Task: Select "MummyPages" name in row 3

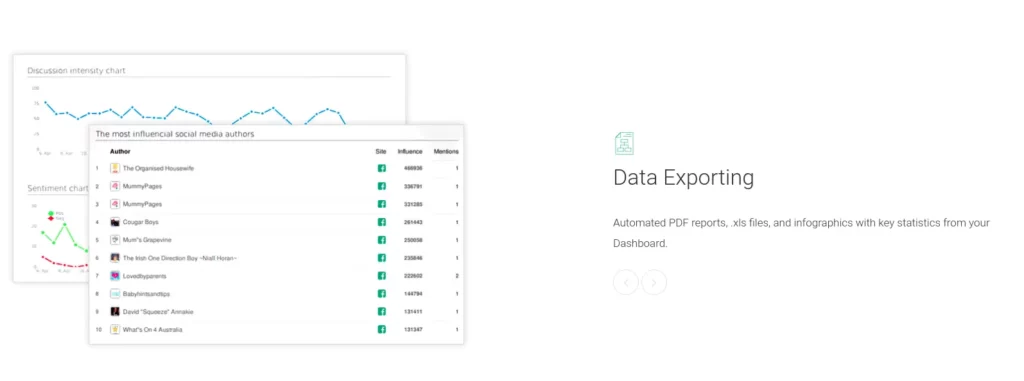Action: (x=142, y=204)
